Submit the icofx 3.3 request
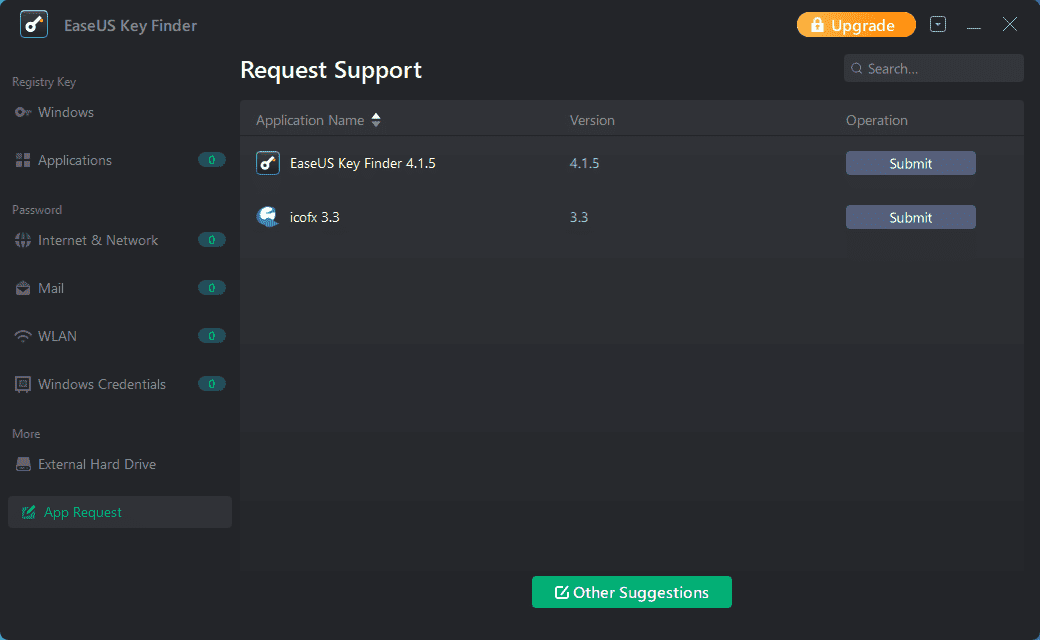Image resolution: width=1040 pixels, height=640 pixels. [x=911, y=217]
